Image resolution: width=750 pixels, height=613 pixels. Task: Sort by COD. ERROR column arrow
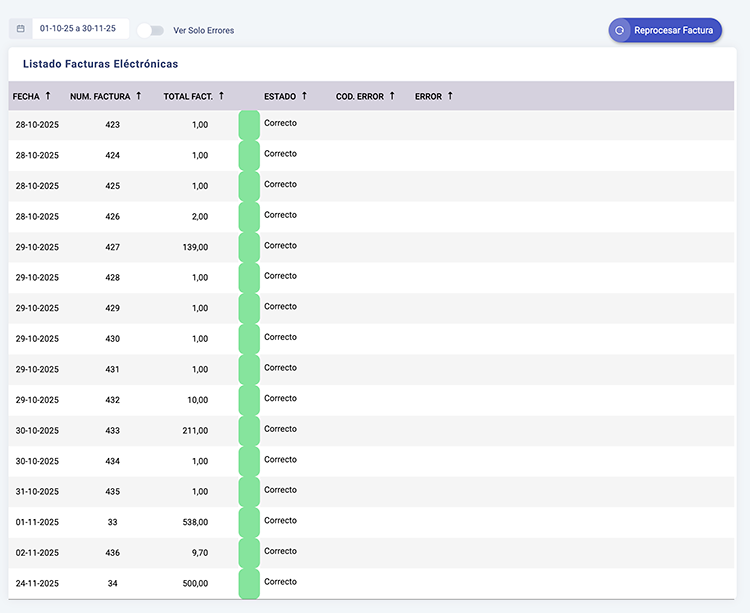392,96
